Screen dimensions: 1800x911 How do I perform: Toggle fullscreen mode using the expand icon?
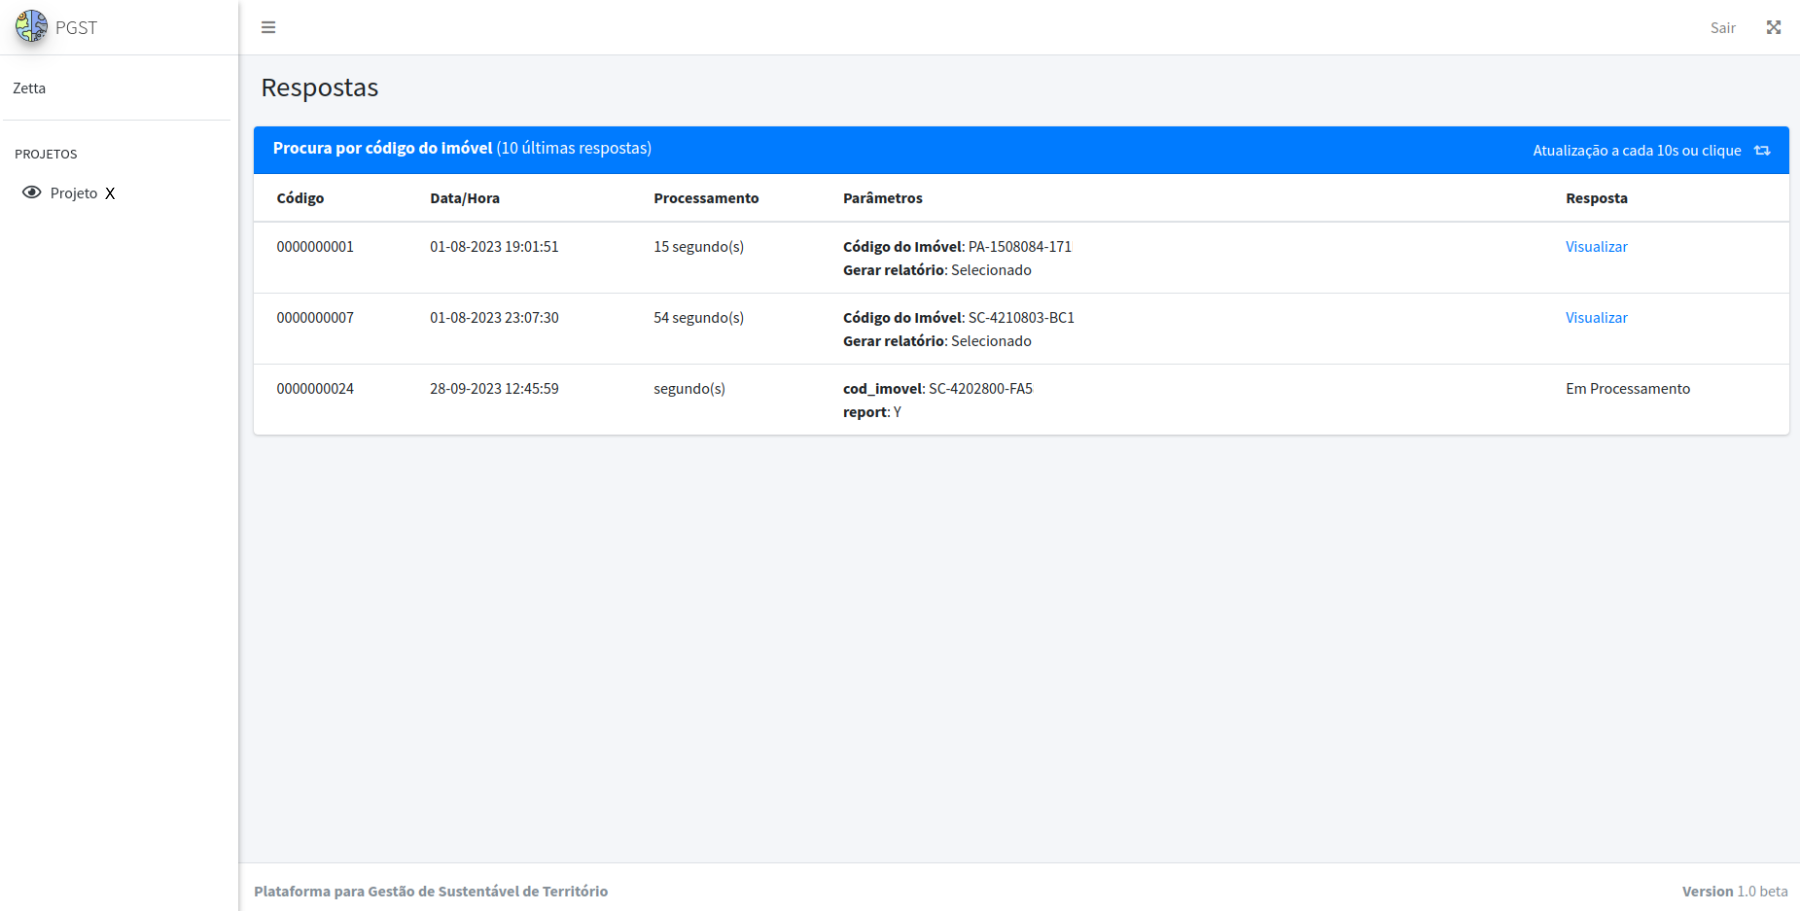(x=1774, y=27)
